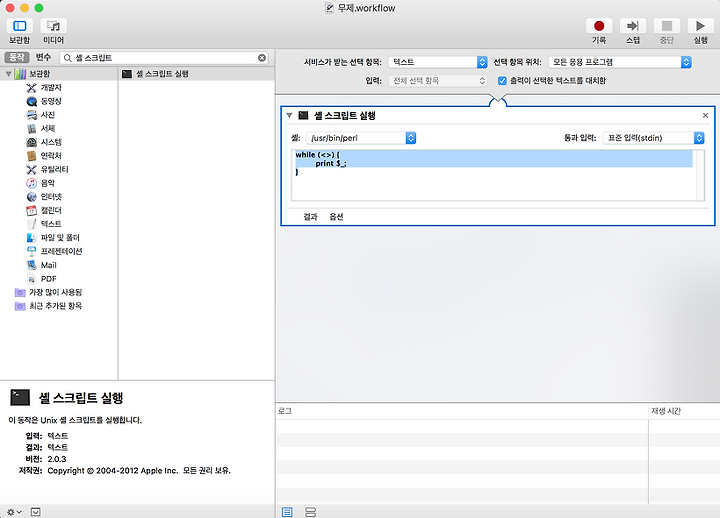Viewport: 720px width, 518px height.
Task: Toggle description pane with bottom-left button
Action: 35,512
